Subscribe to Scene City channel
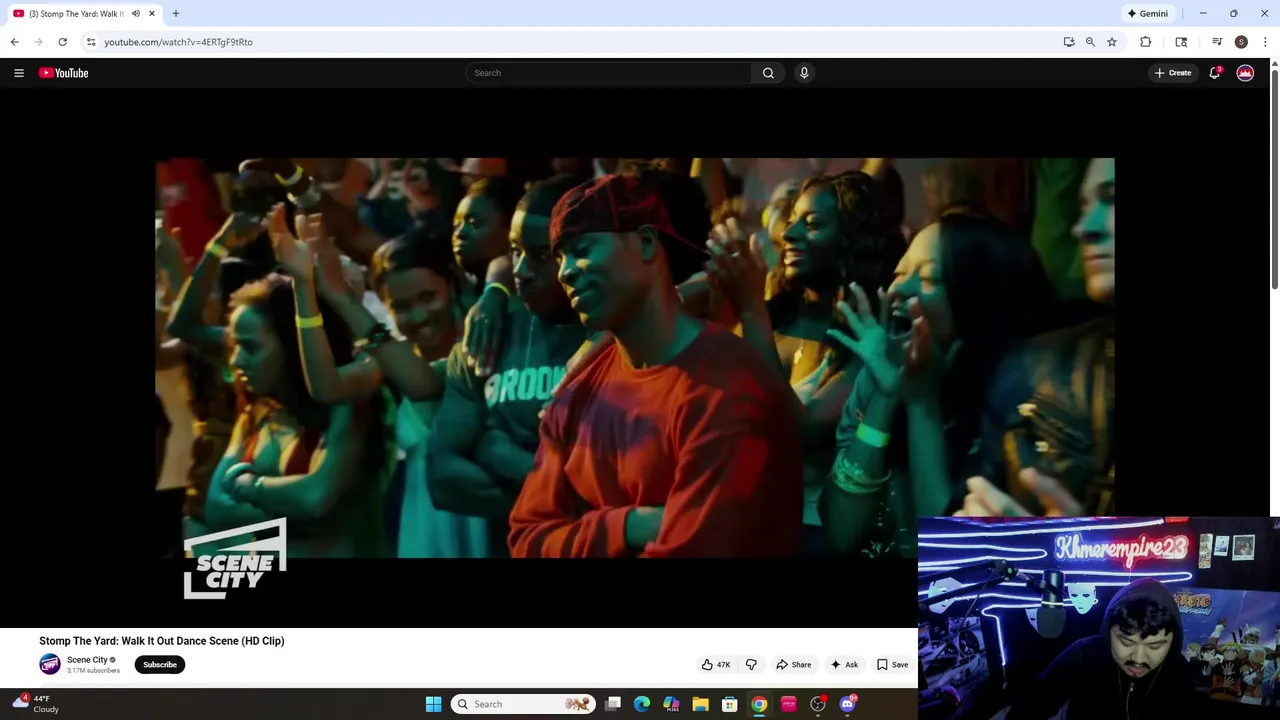 [159, 664]
